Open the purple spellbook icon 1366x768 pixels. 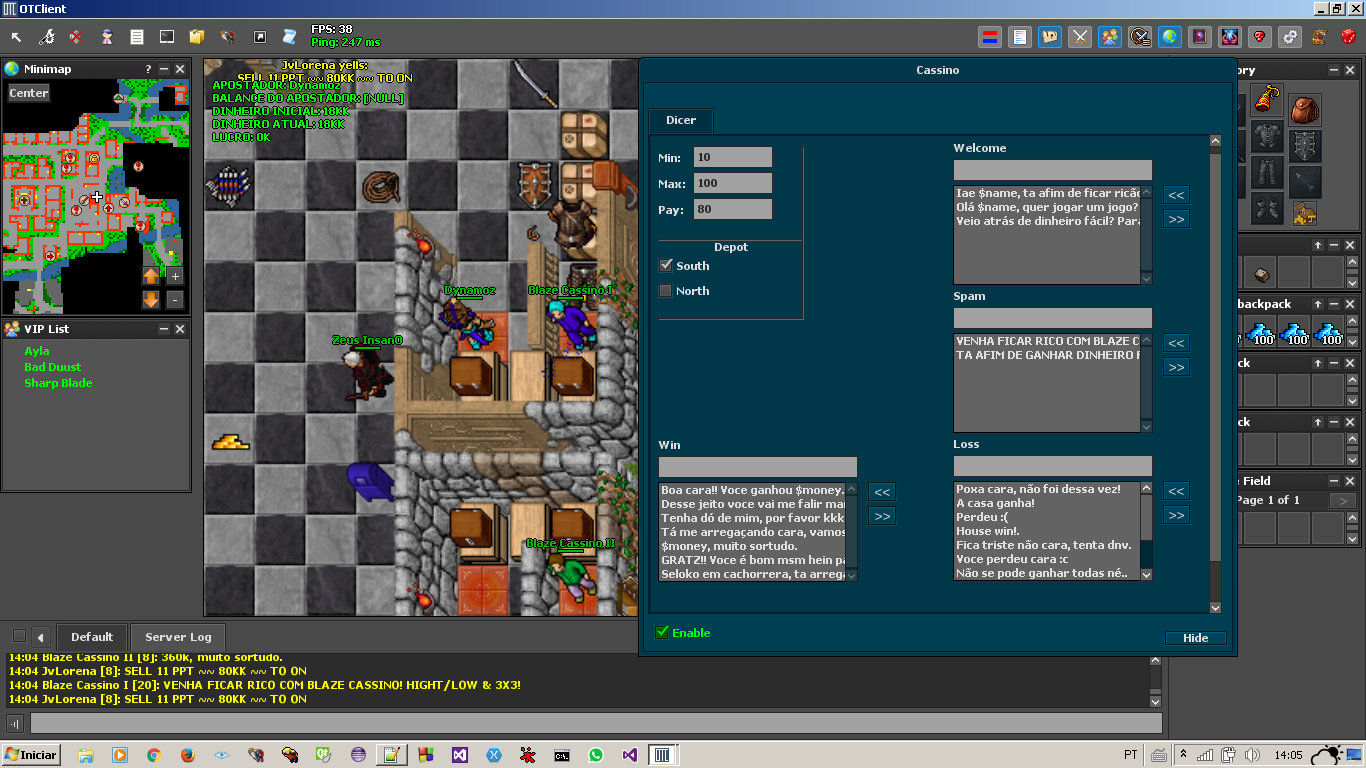pyautogui.click(x=1200, y=37)
